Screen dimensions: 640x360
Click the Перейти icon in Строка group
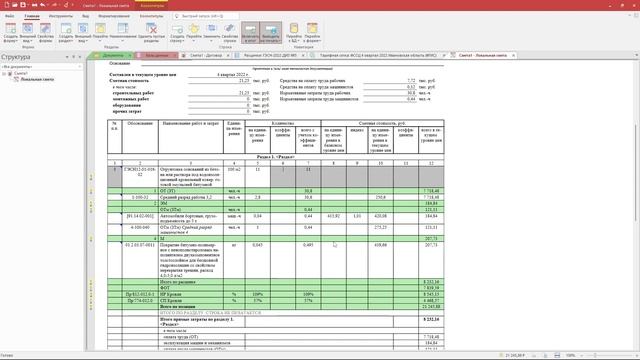194,32
